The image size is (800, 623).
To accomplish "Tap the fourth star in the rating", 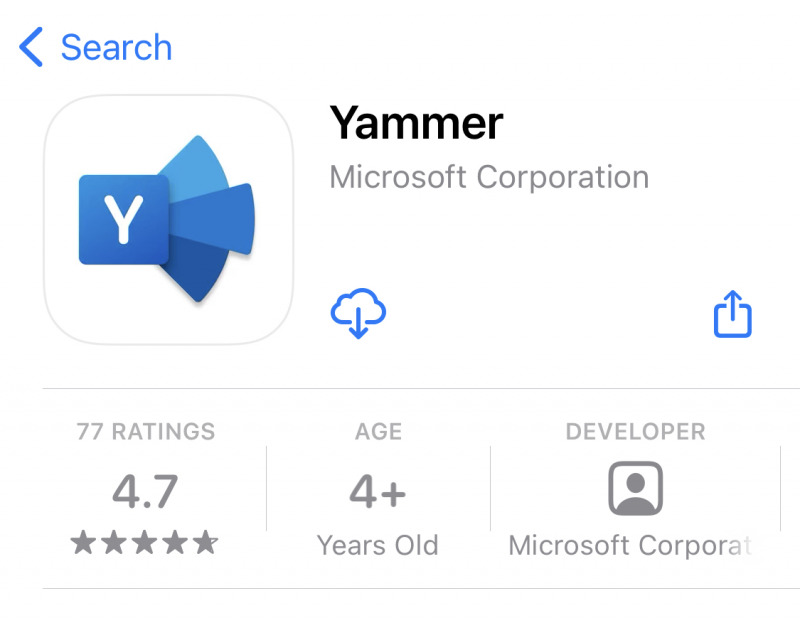I will tap(175, 543).
